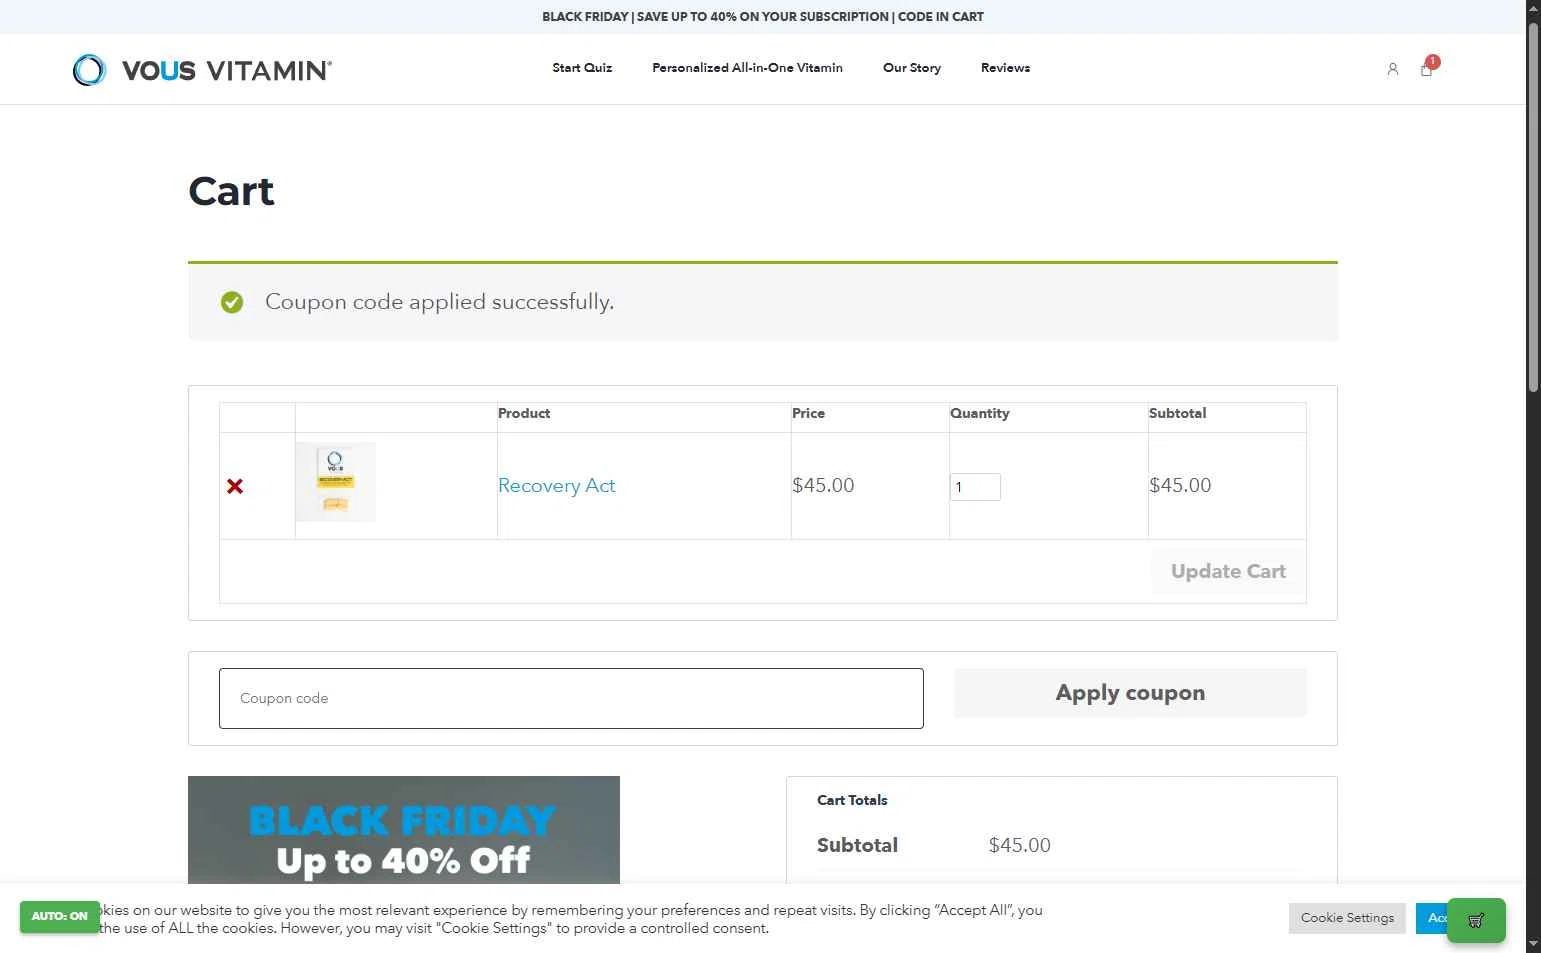Click the Cart Totals subtotal $45.00
This screenshot has width=1541, height=953.
(x=1019, y=845)
